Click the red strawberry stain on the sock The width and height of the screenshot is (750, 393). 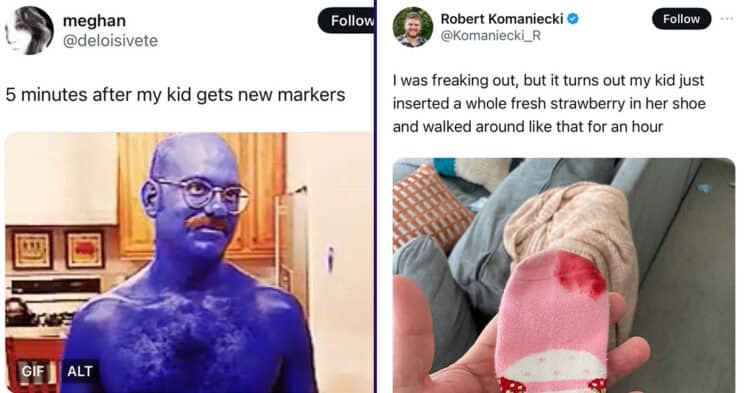(x=580, y=274)
